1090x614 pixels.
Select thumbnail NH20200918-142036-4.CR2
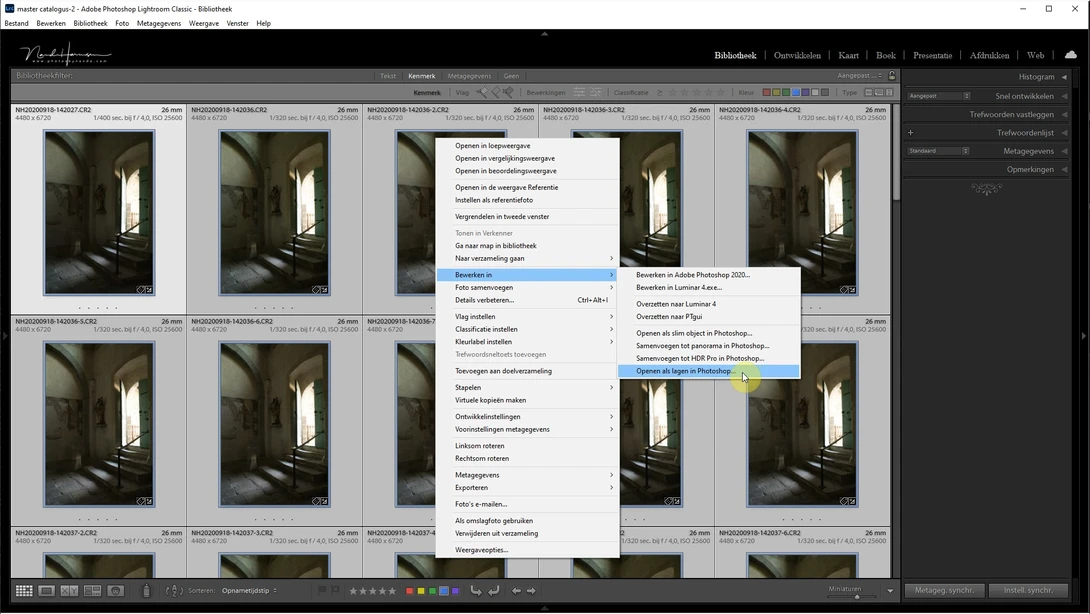pos(802,212)
